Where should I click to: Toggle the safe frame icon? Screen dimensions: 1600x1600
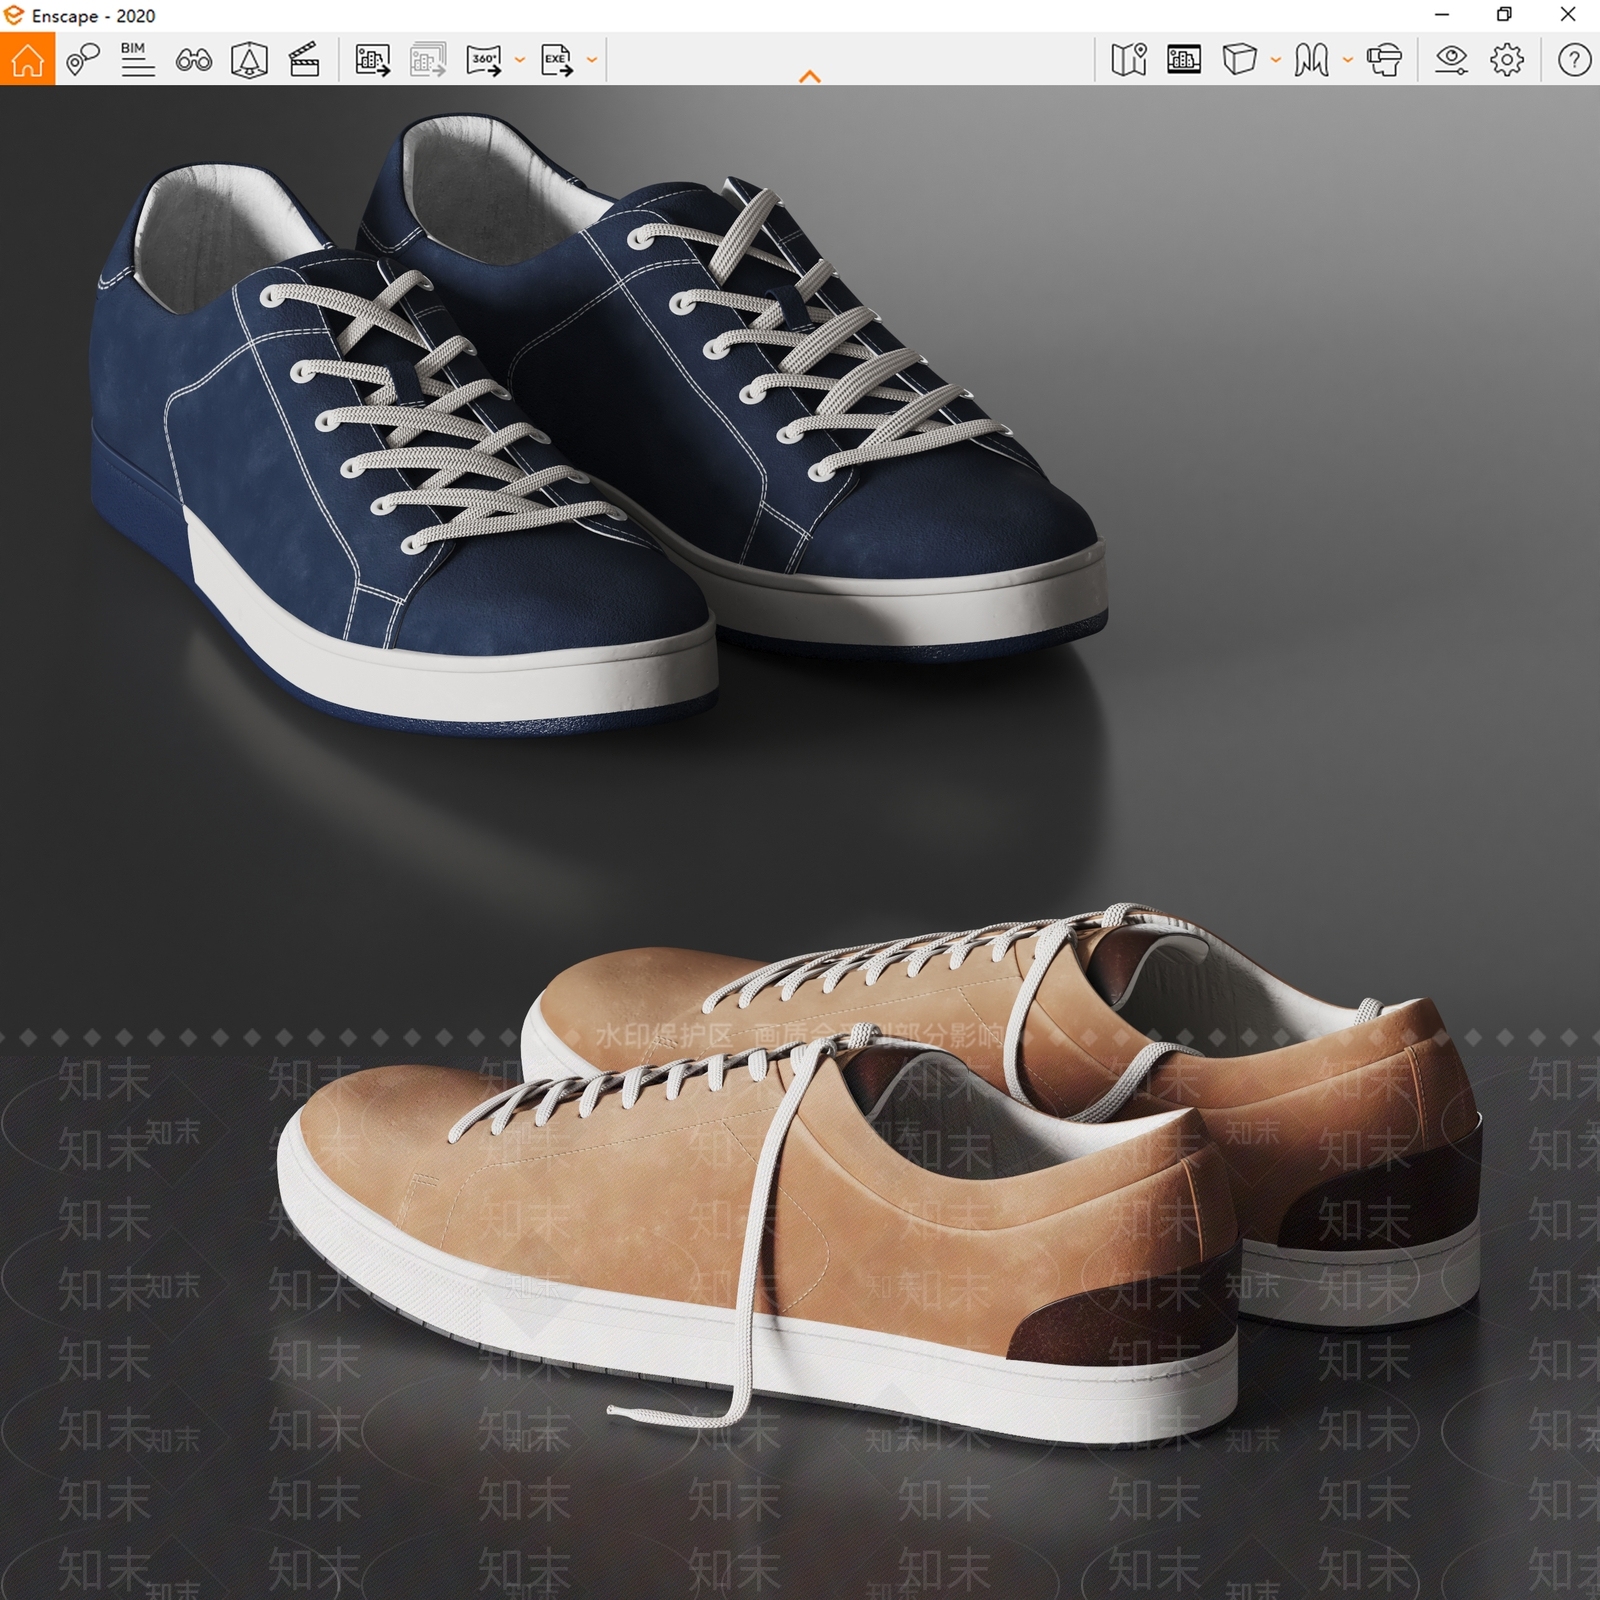coord(1184,60)
